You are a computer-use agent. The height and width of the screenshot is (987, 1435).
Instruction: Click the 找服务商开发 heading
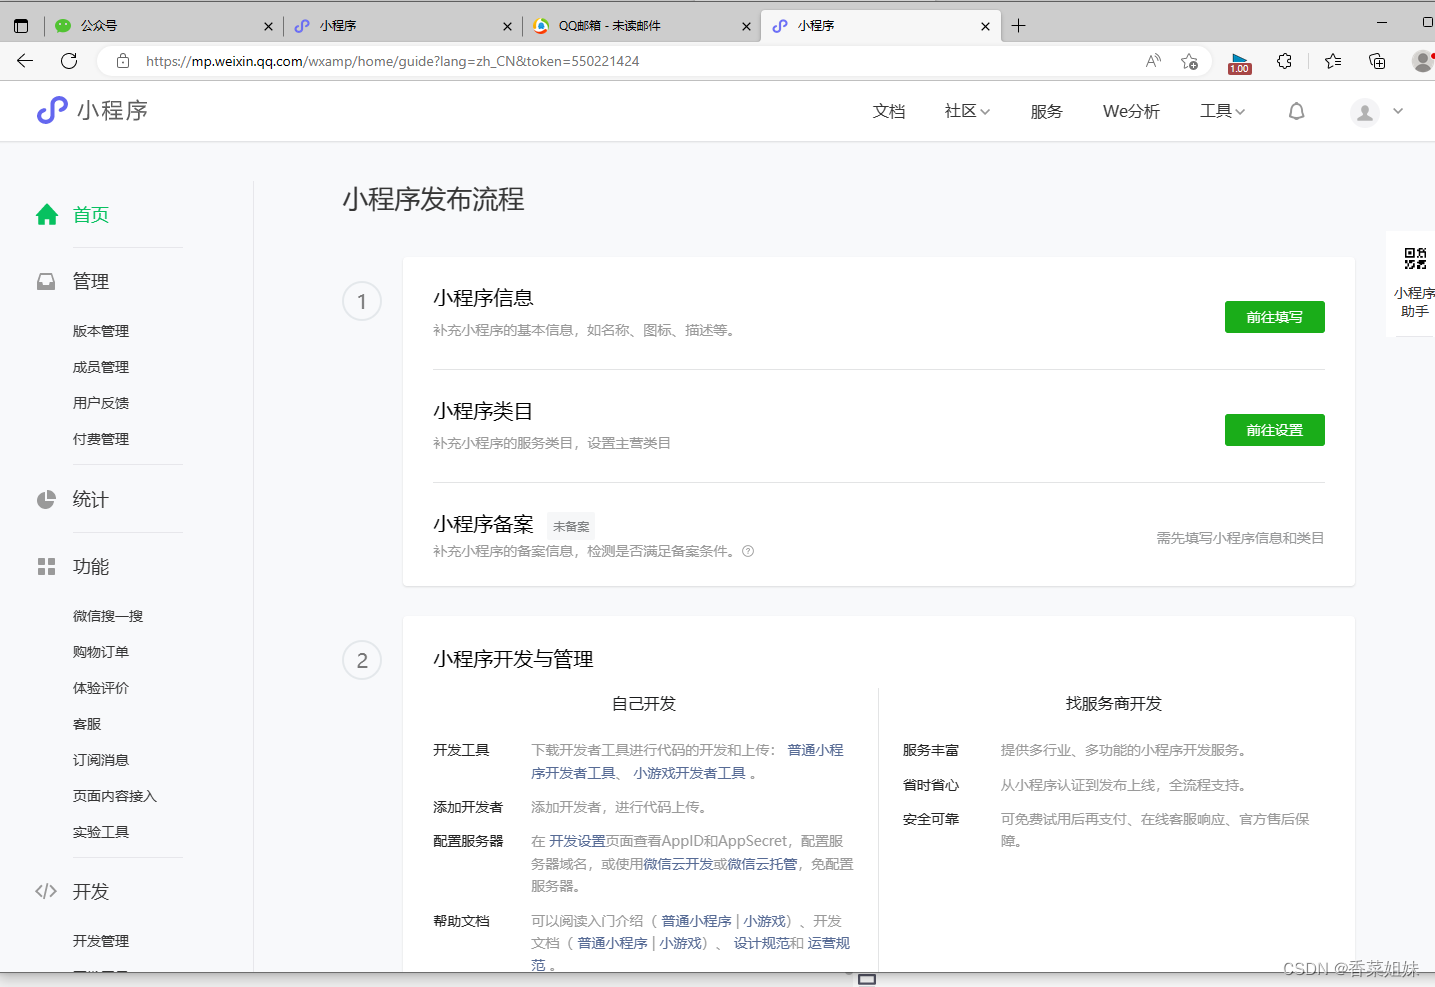(x=1114, y=704)
